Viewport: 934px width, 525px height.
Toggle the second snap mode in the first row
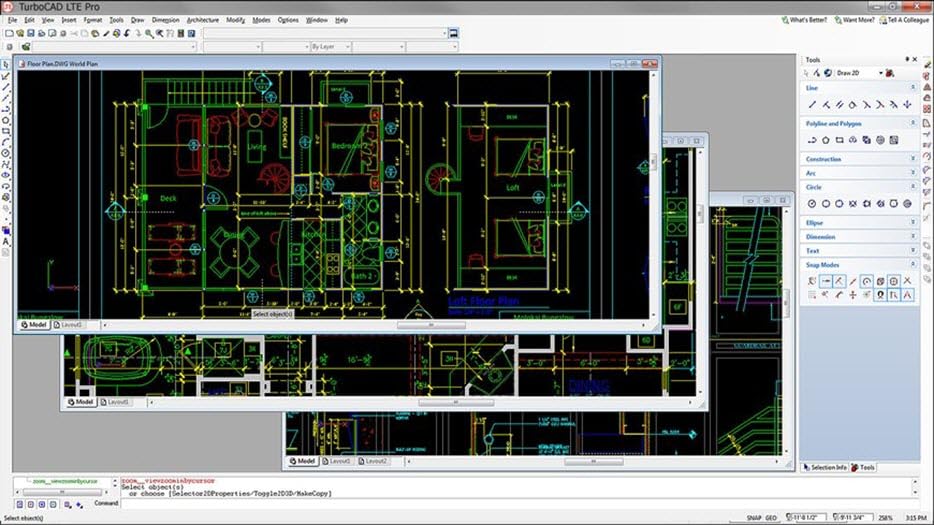tap(826, 281)
